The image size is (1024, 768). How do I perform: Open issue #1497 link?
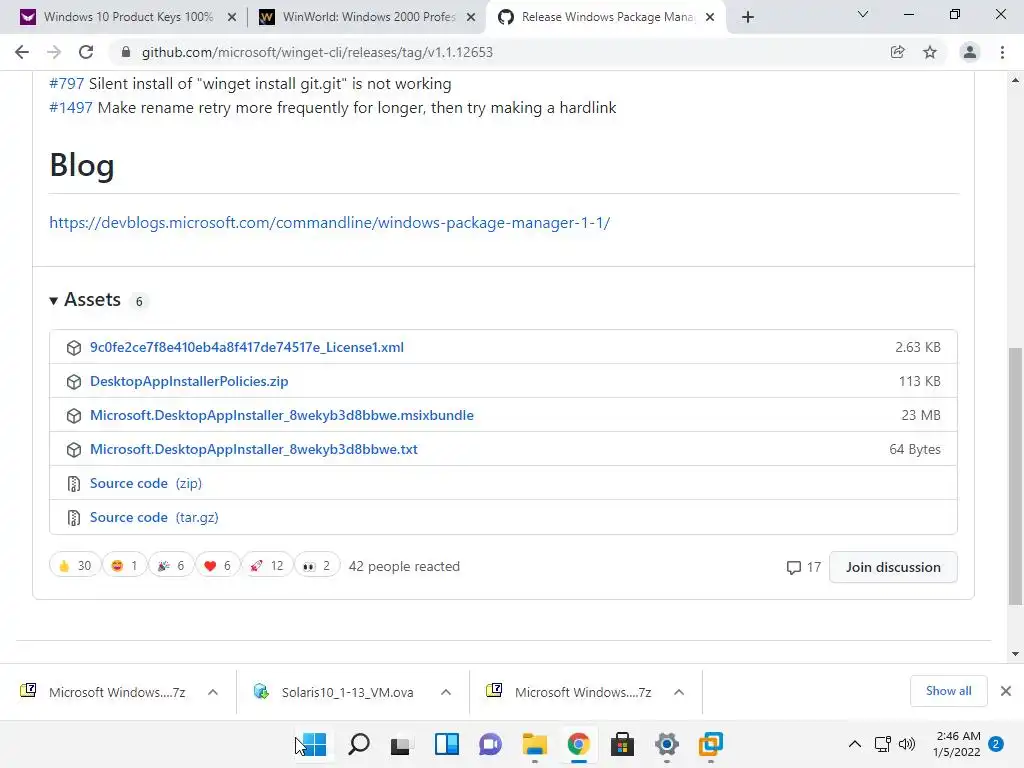click(x=71, y=108)
